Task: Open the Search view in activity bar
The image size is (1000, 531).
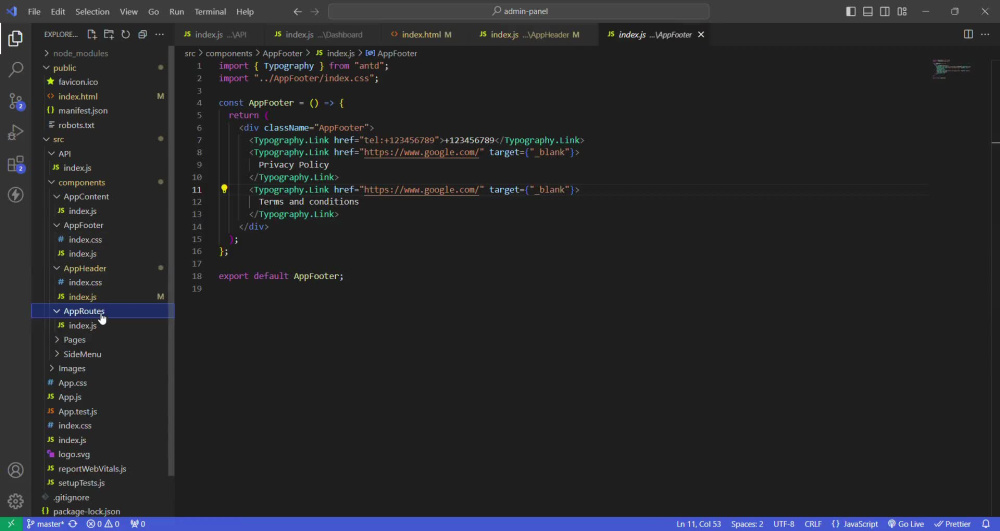Action: 16,70
